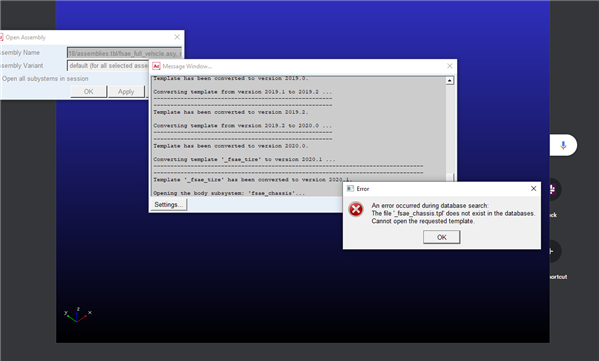Click OK in the Error dialog
Screen dimensions: 599x361
441,237
